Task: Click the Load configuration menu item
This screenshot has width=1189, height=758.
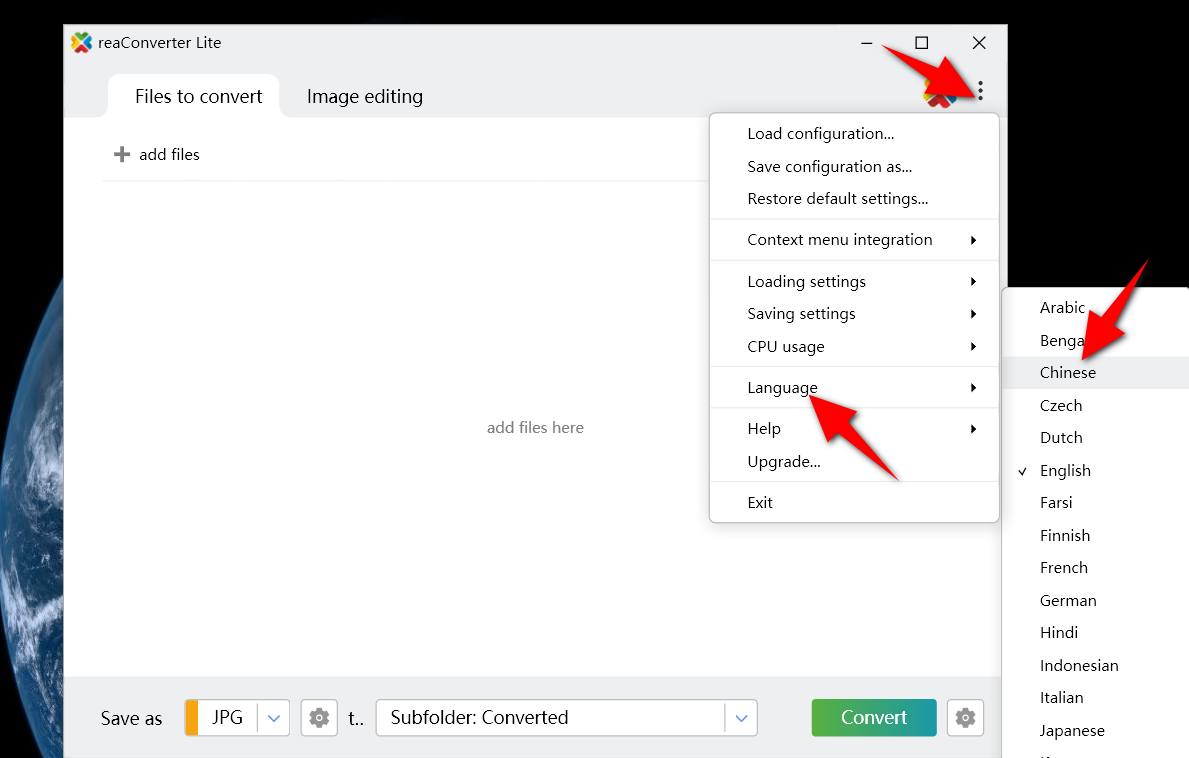Action: pos(821,133)
